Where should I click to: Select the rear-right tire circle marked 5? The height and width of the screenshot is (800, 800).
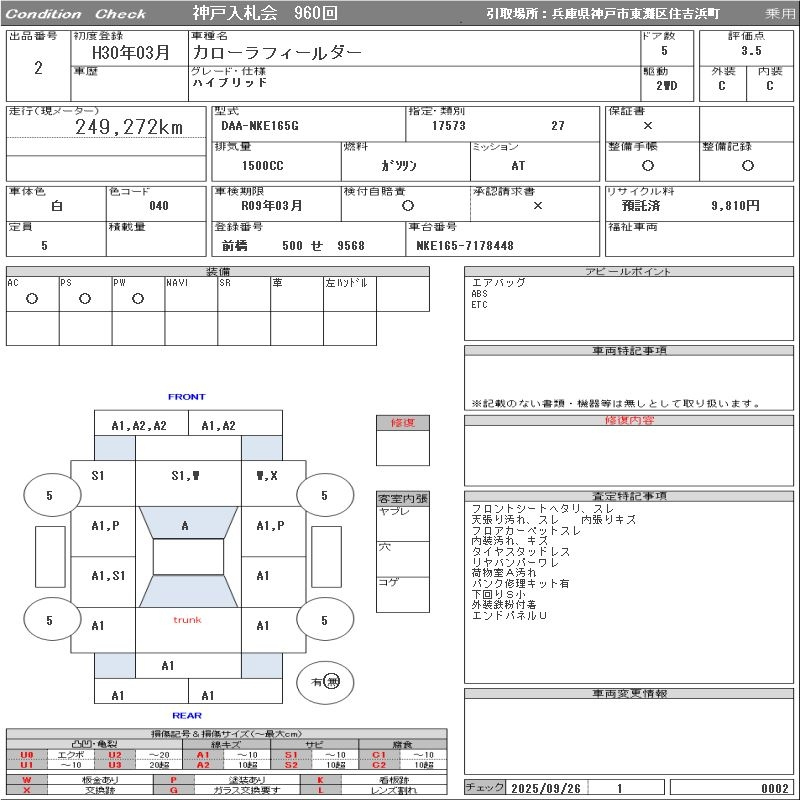(x=324, y=621)
